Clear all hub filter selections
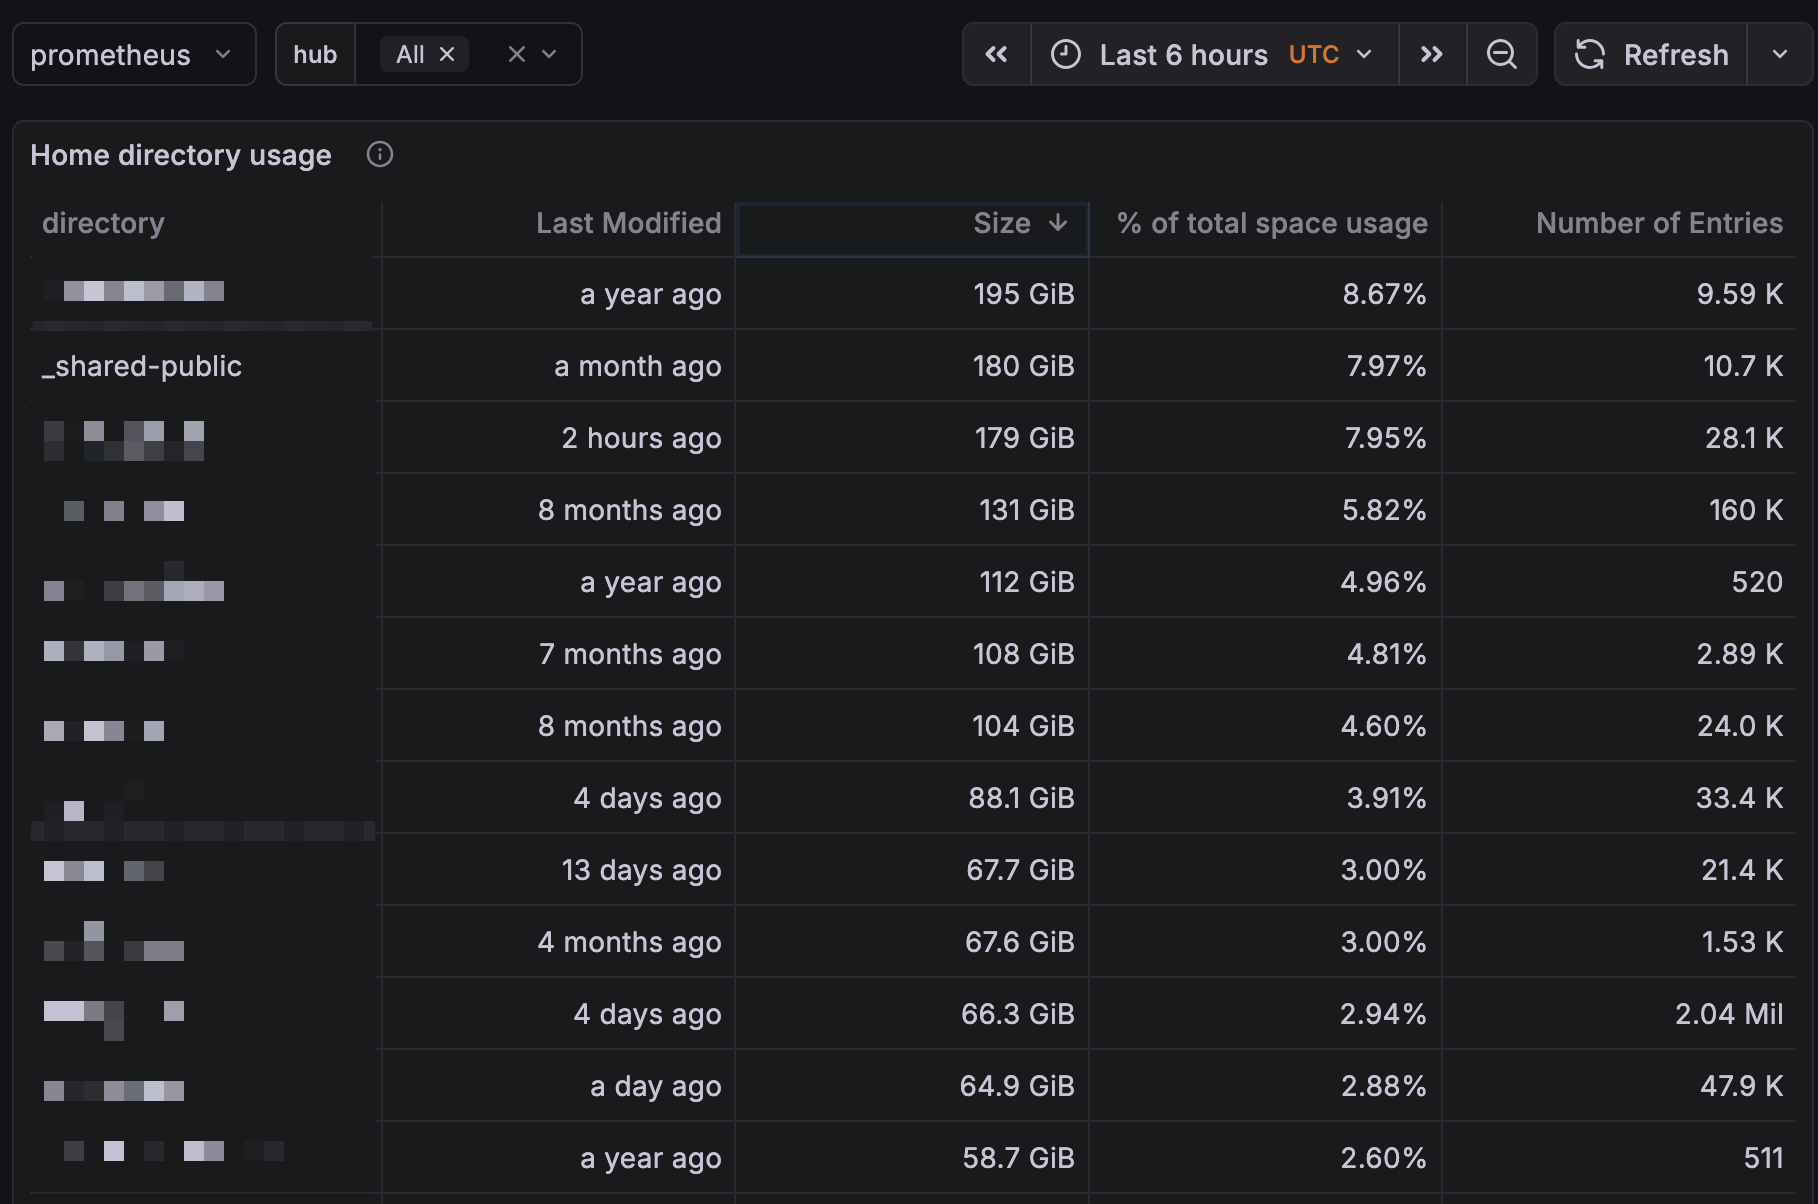This screenshot has width=1818, height=1204. (516, 54)
